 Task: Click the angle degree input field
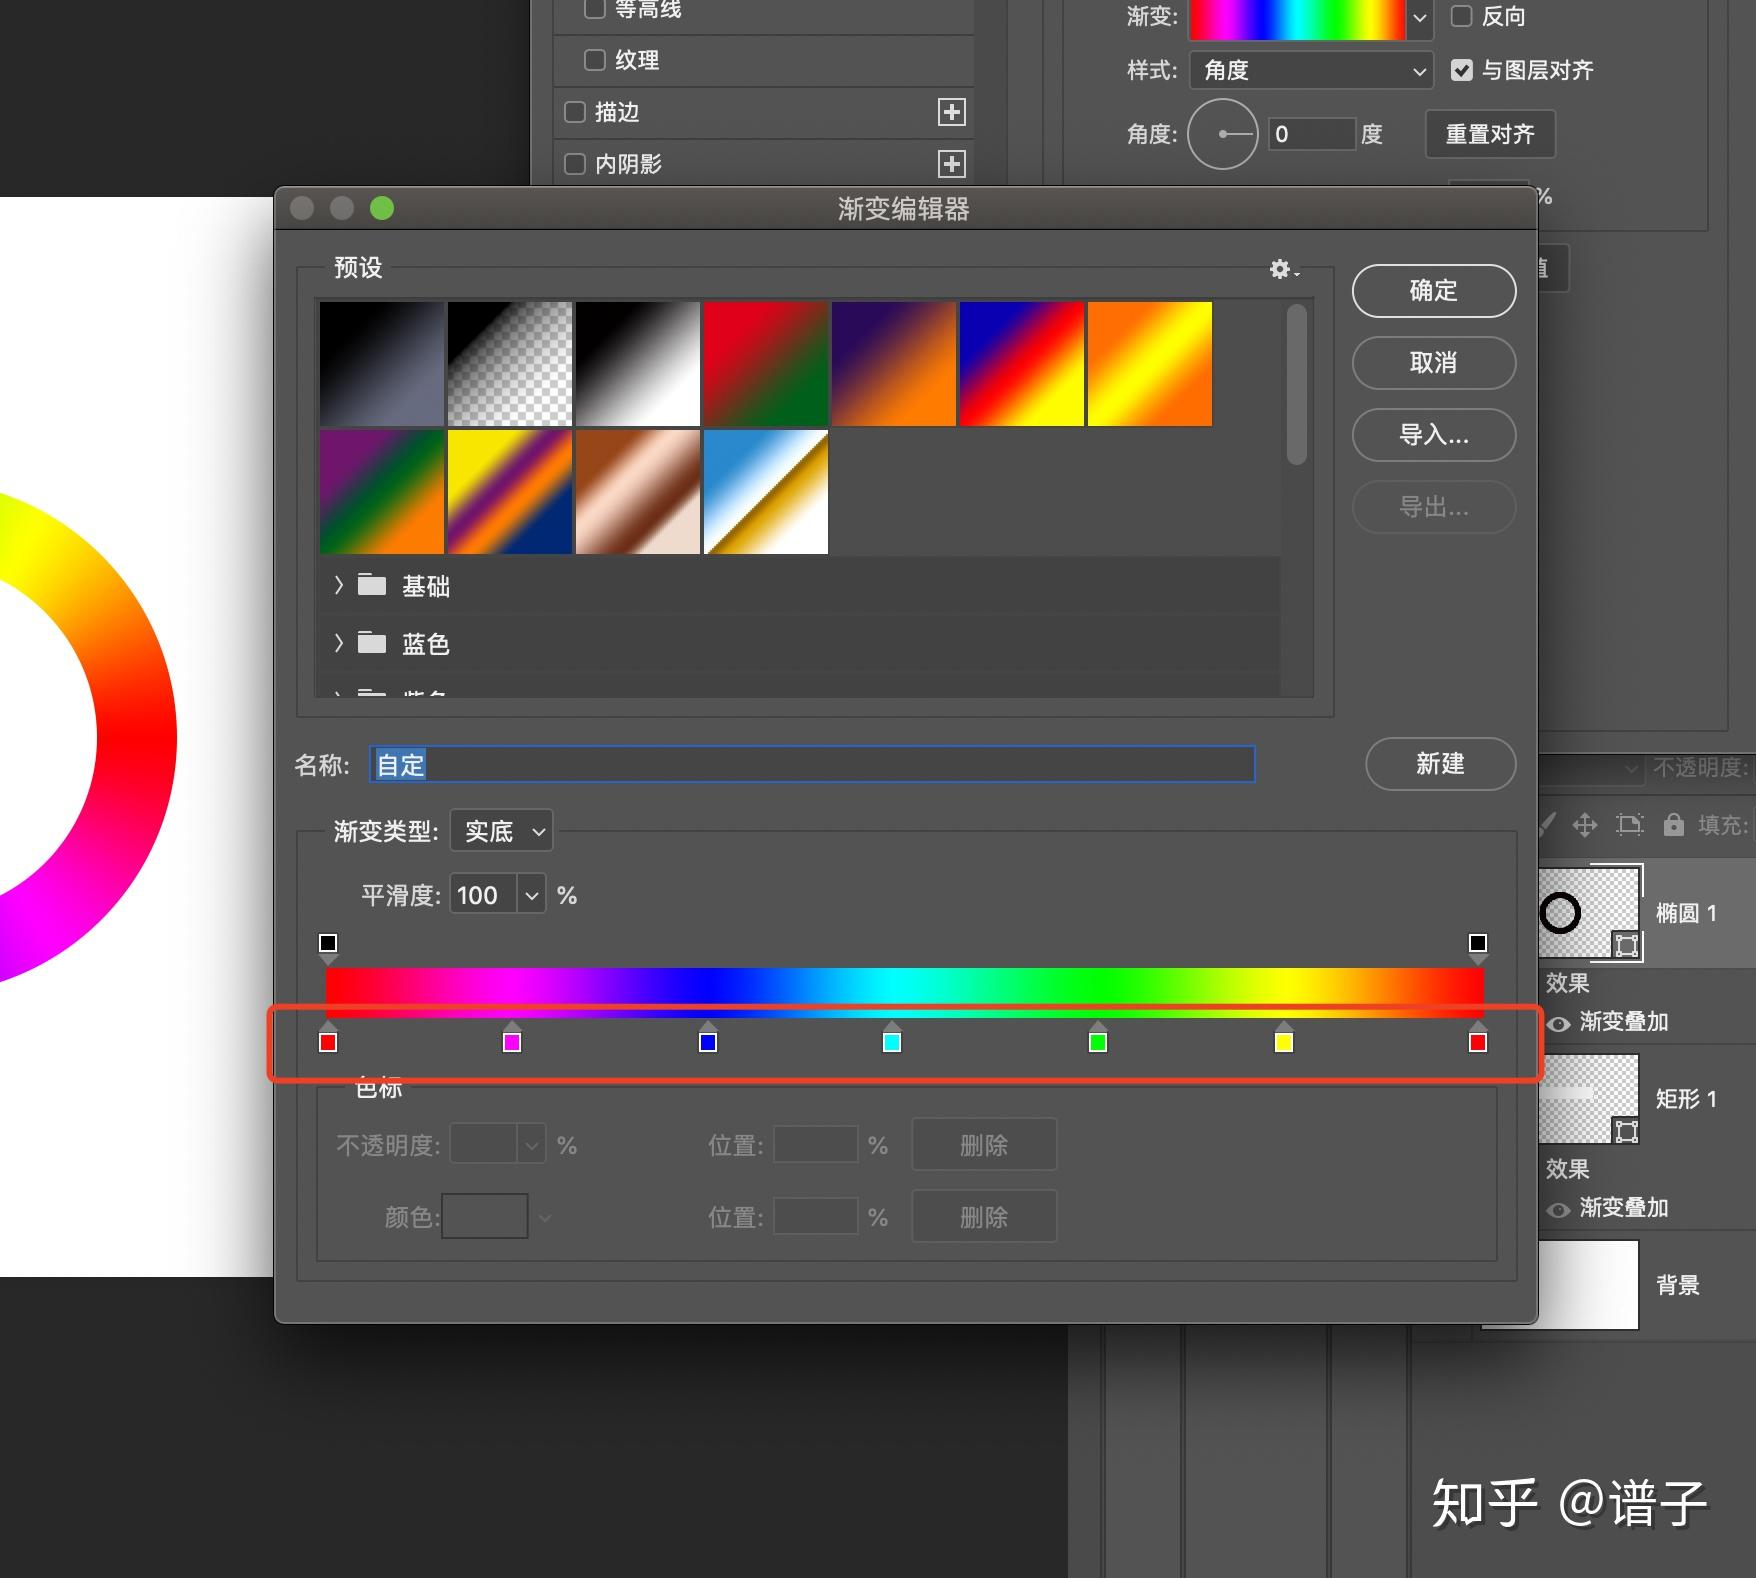tap(1312, 134)
